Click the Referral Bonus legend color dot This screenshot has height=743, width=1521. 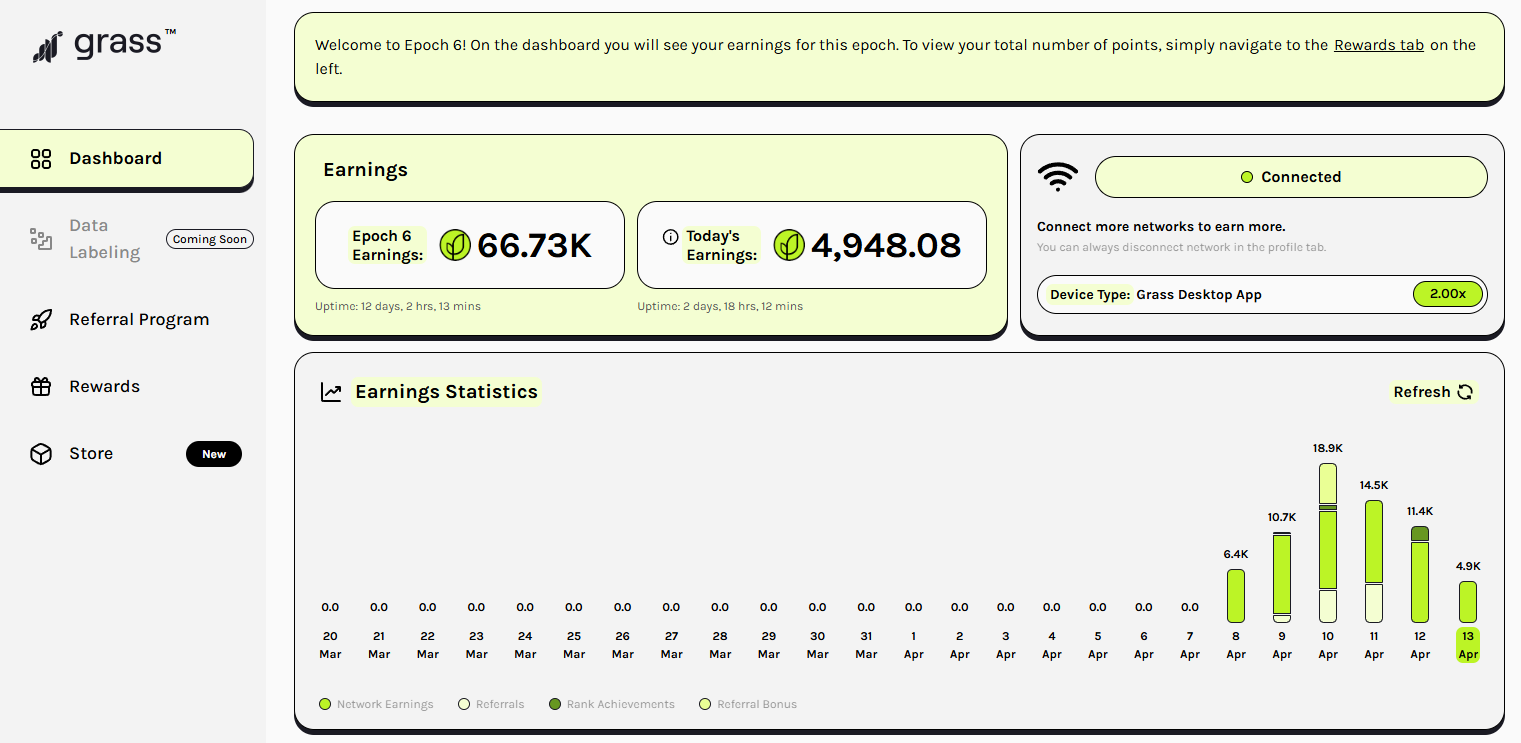705,704
